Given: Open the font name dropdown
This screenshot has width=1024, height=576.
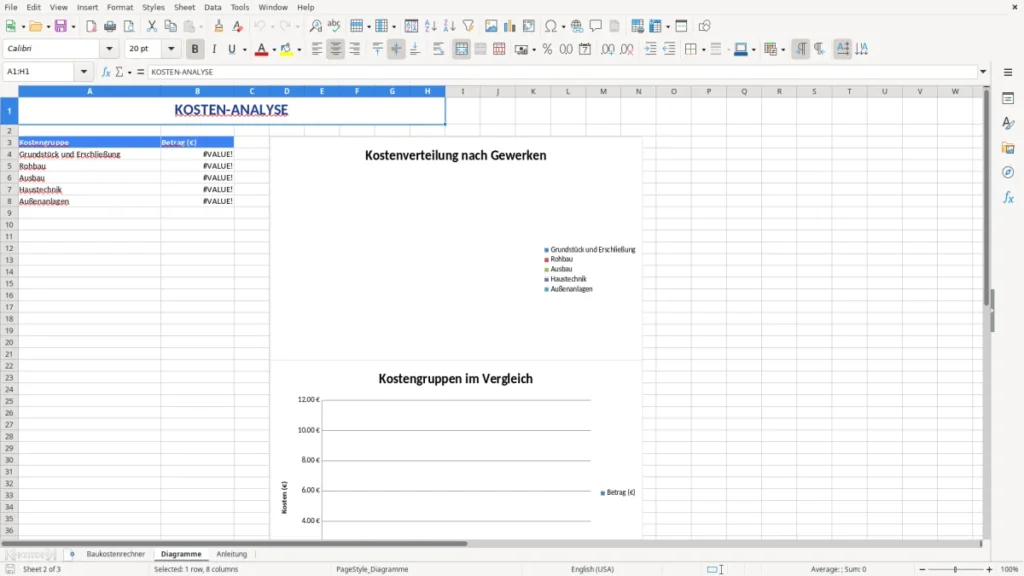Looking at the screenshot, I should 109,48.
